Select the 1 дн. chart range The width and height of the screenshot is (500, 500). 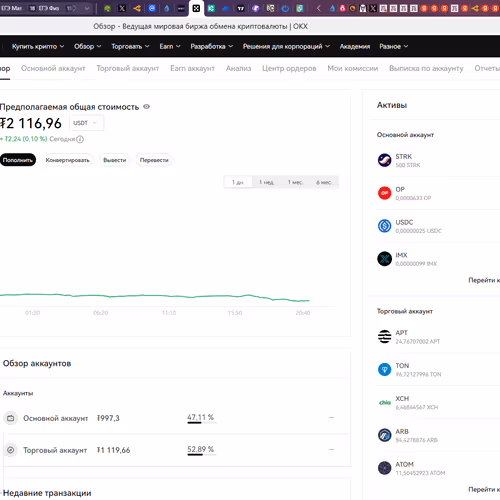[238, 182]
